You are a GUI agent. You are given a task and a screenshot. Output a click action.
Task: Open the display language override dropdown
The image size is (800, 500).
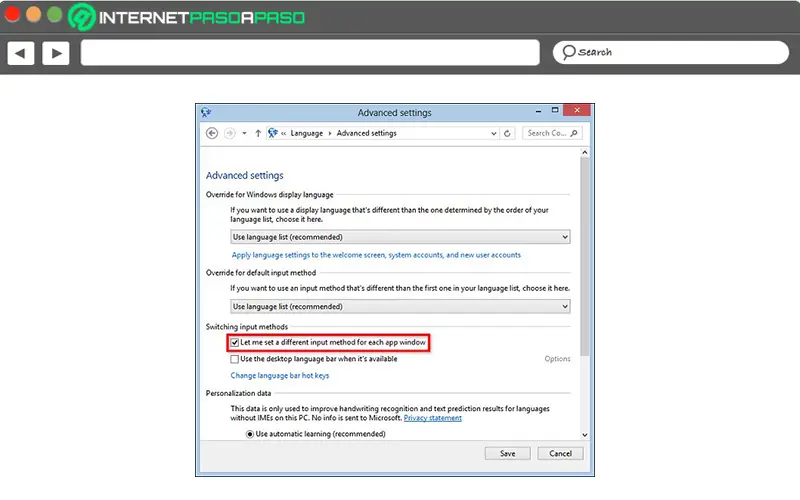(400, 237)
